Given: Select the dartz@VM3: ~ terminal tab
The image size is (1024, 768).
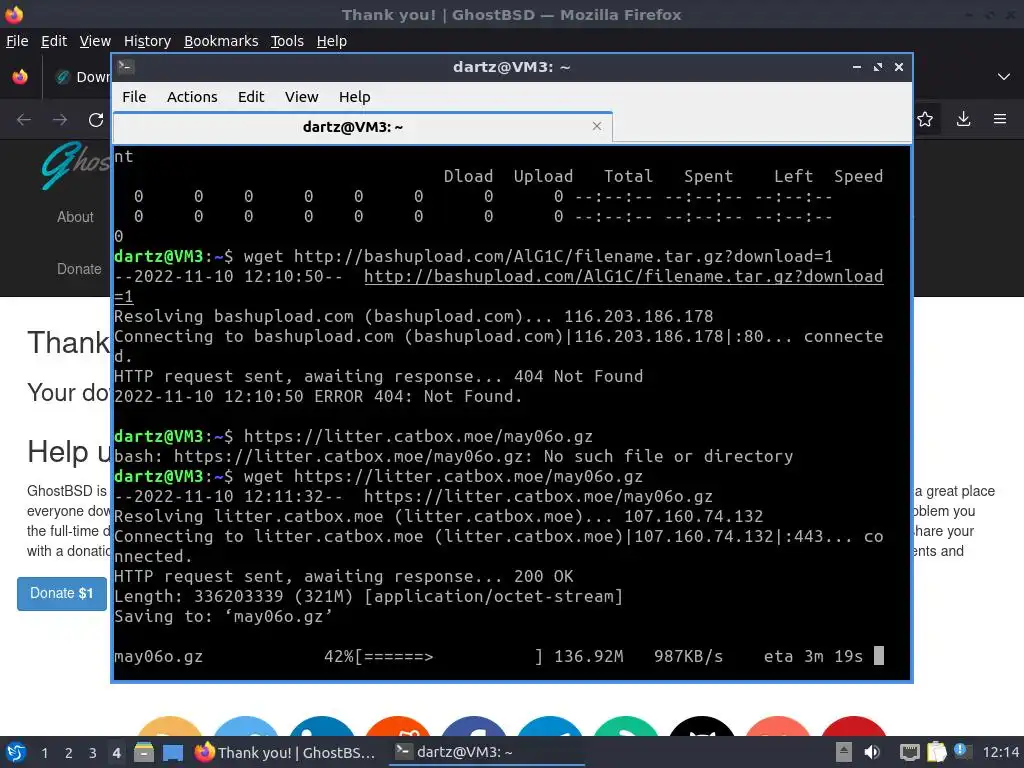Looking at the screenshot, I should (x=362, y=127).
